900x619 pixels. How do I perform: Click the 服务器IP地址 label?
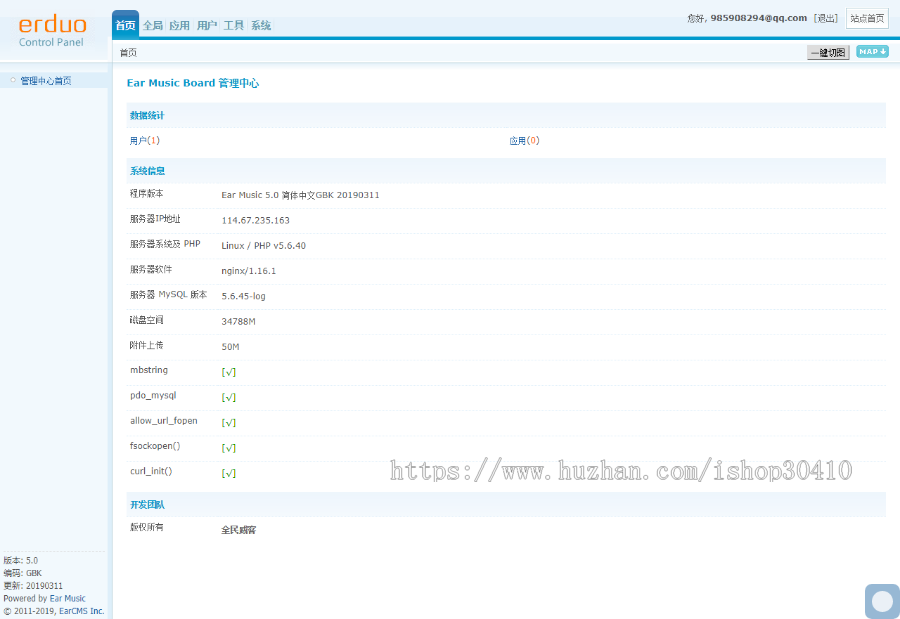pyautogui.click(x=155, y=219)
